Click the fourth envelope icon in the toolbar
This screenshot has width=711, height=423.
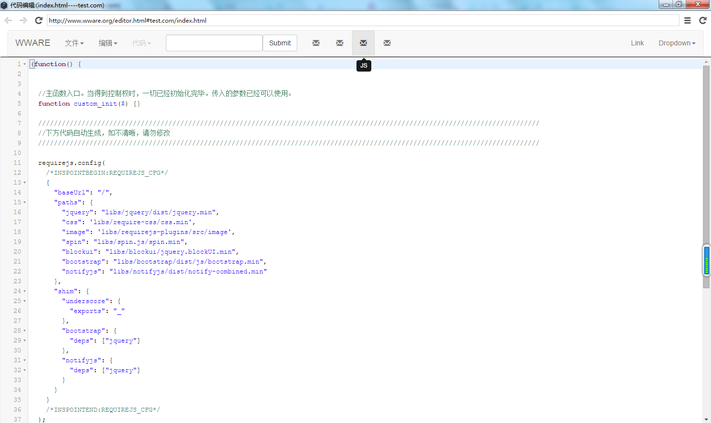387,43
